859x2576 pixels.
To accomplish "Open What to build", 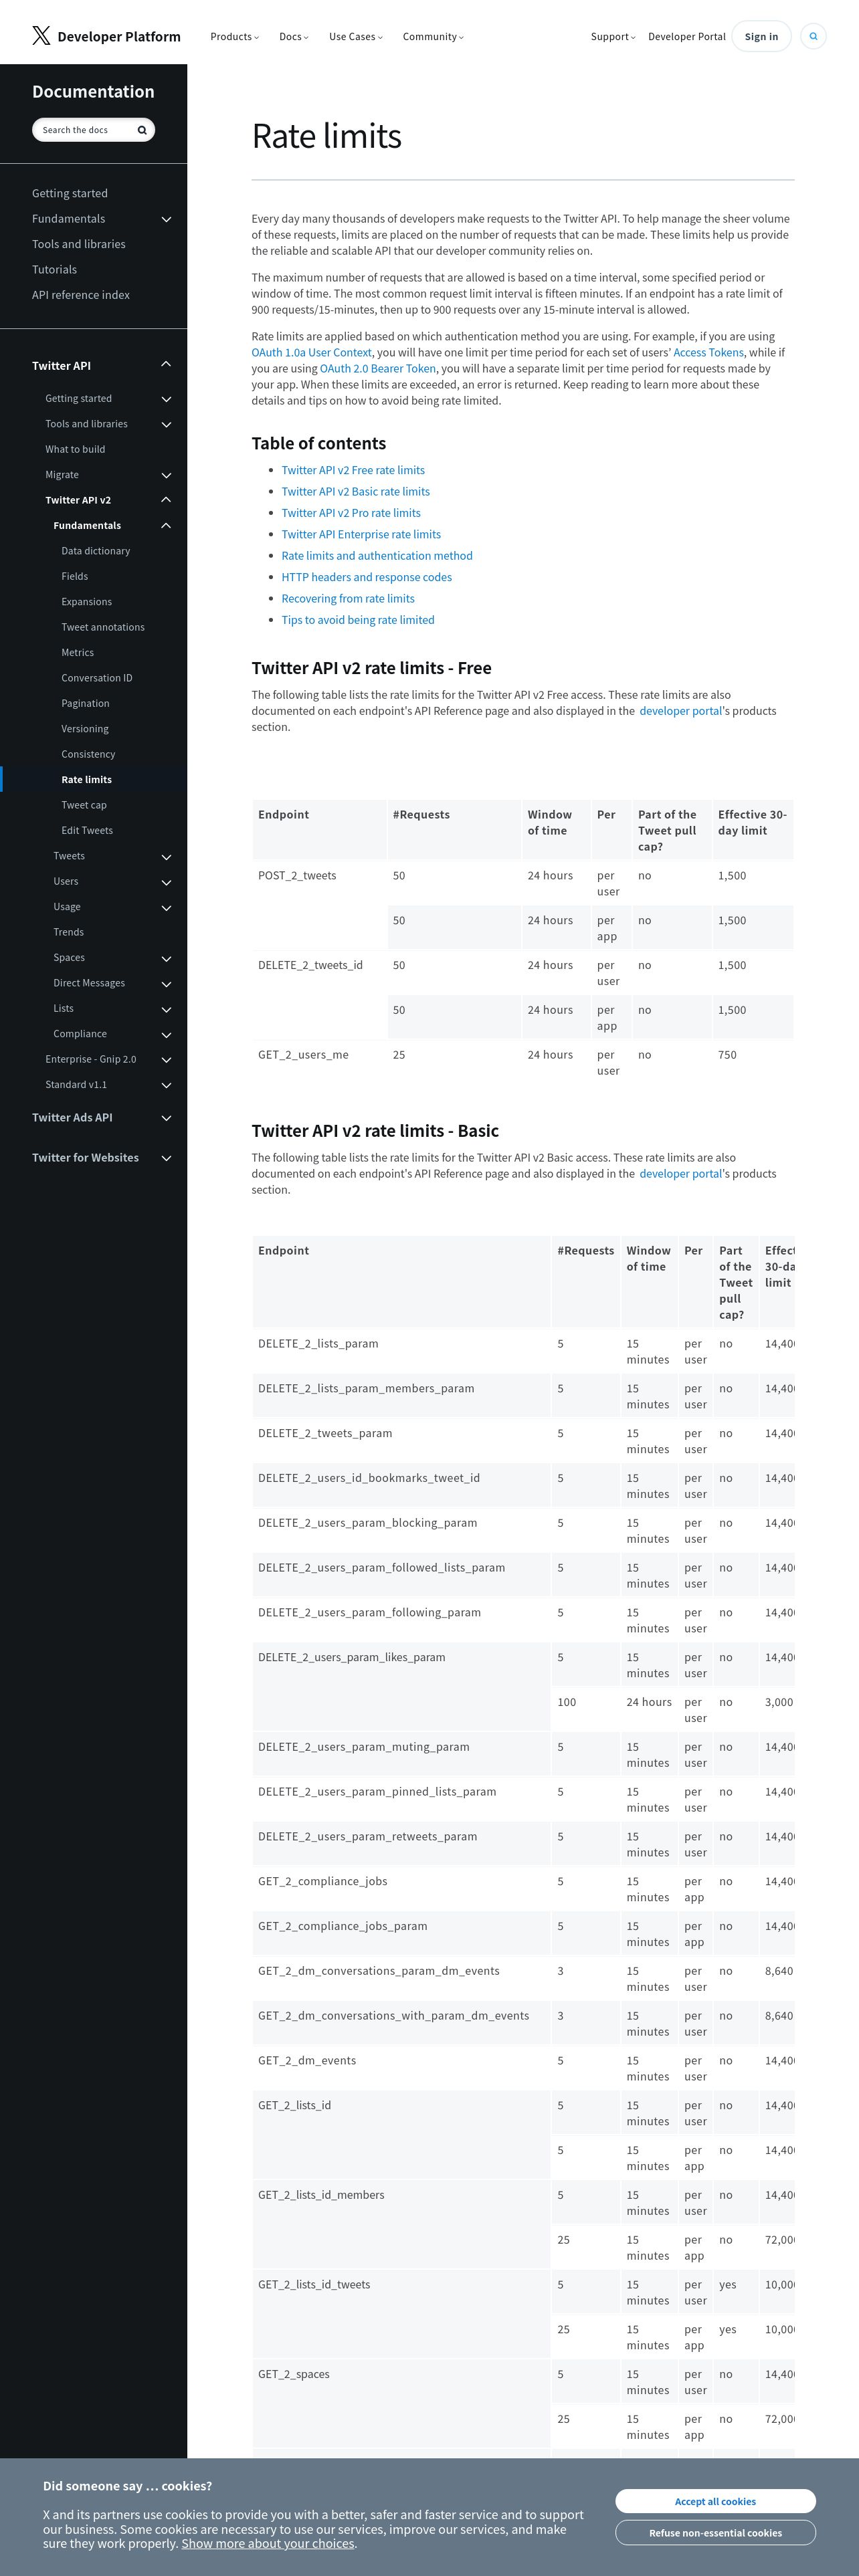I will (75, 450).
